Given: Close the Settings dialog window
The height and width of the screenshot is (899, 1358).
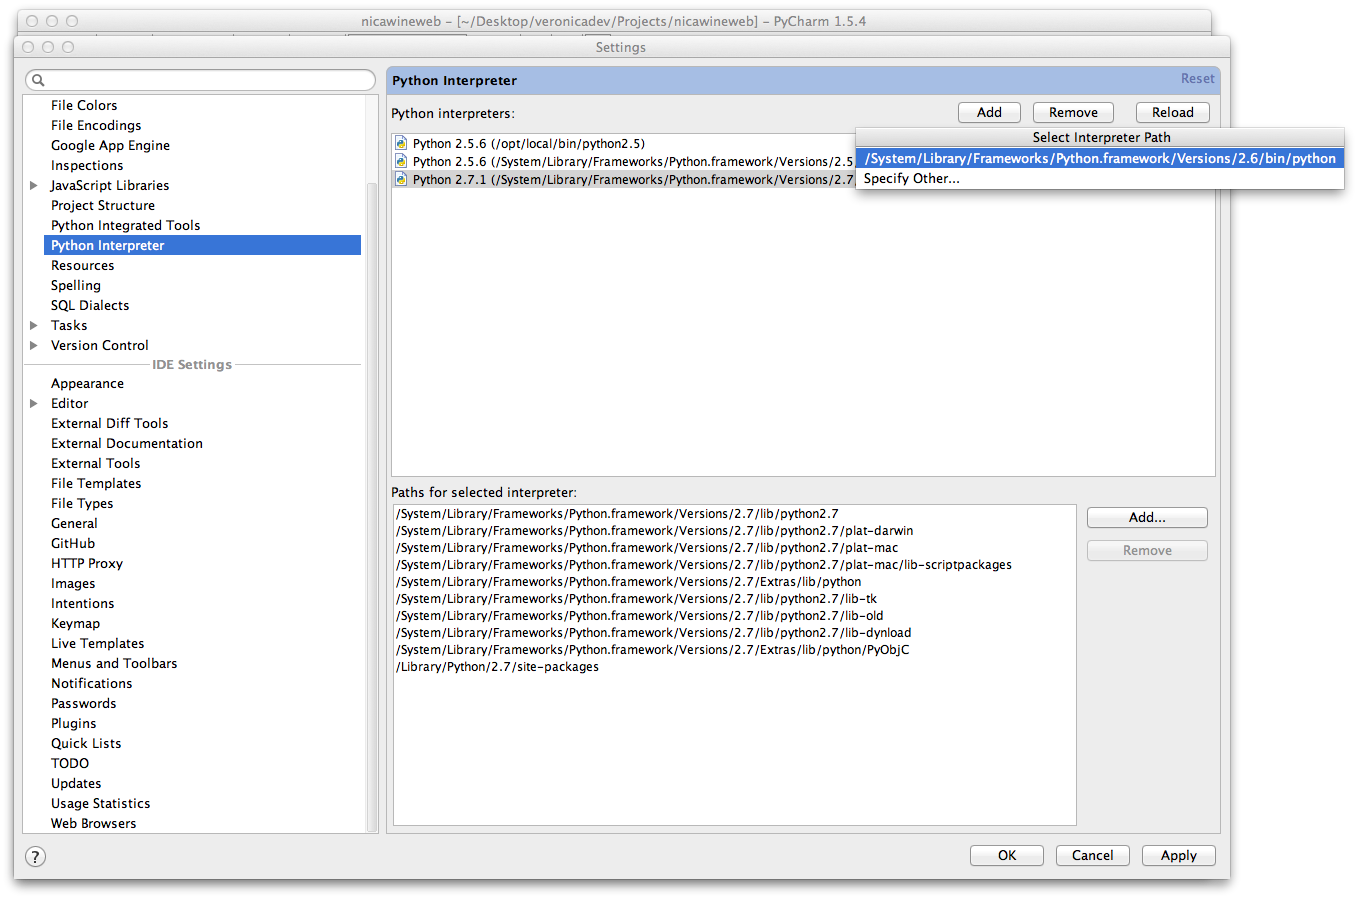Looking at the screenshot, I should (x=28, y=47).
